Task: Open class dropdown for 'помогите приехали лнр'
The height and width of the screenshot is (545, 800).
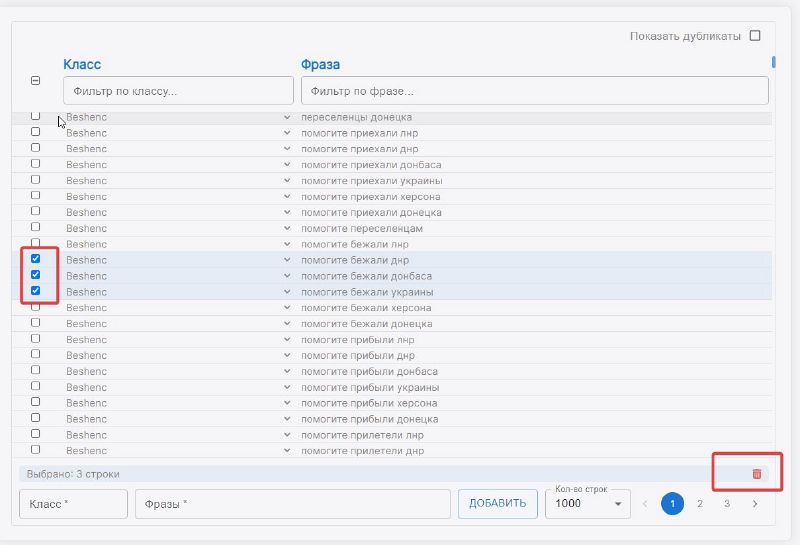Action: pos(286,133)
